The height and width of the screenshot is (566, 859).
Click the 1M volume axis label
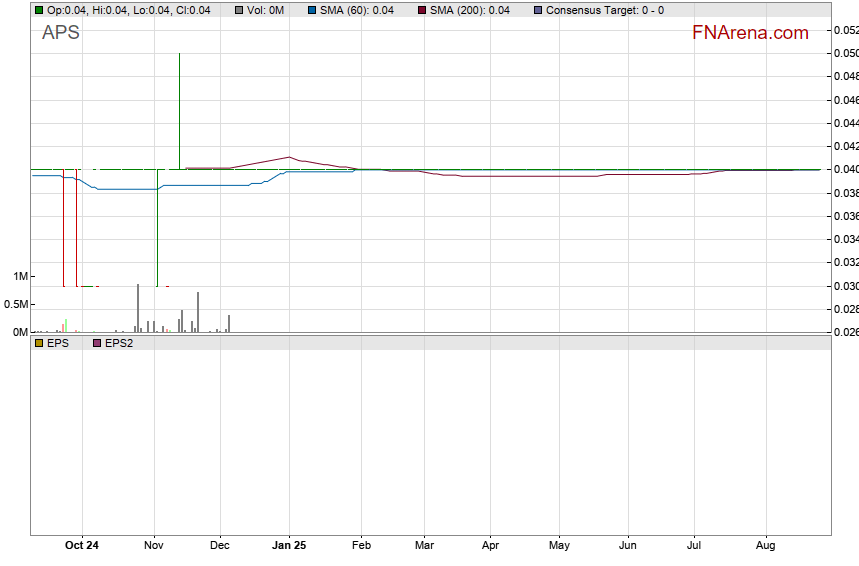point(20,276)
